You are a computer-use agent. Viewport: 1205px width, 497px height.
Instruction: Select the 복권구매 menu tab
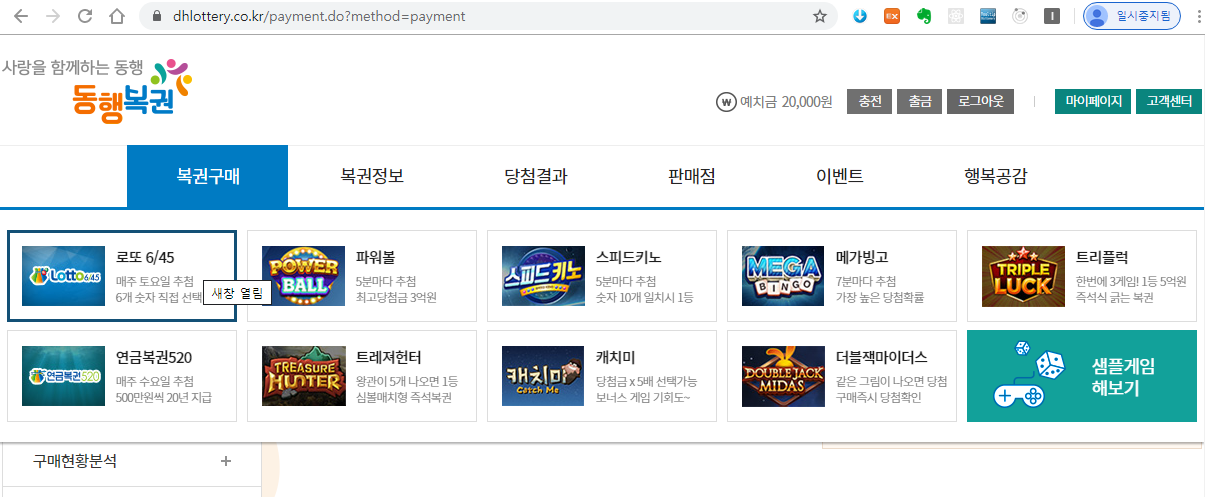(207, 176)
